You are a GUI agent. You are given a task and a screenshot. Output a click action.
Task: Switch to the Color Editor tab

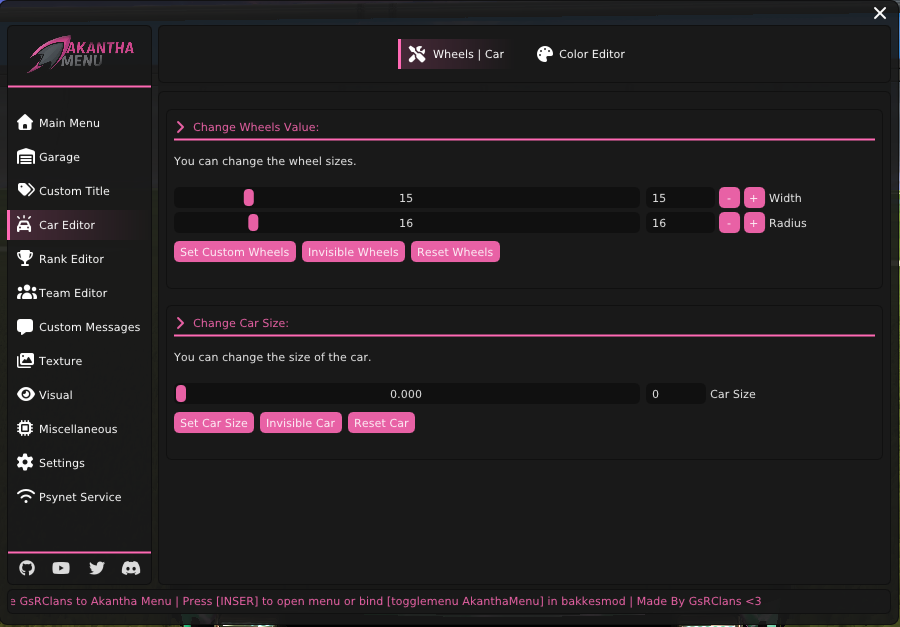pos(581,54)
